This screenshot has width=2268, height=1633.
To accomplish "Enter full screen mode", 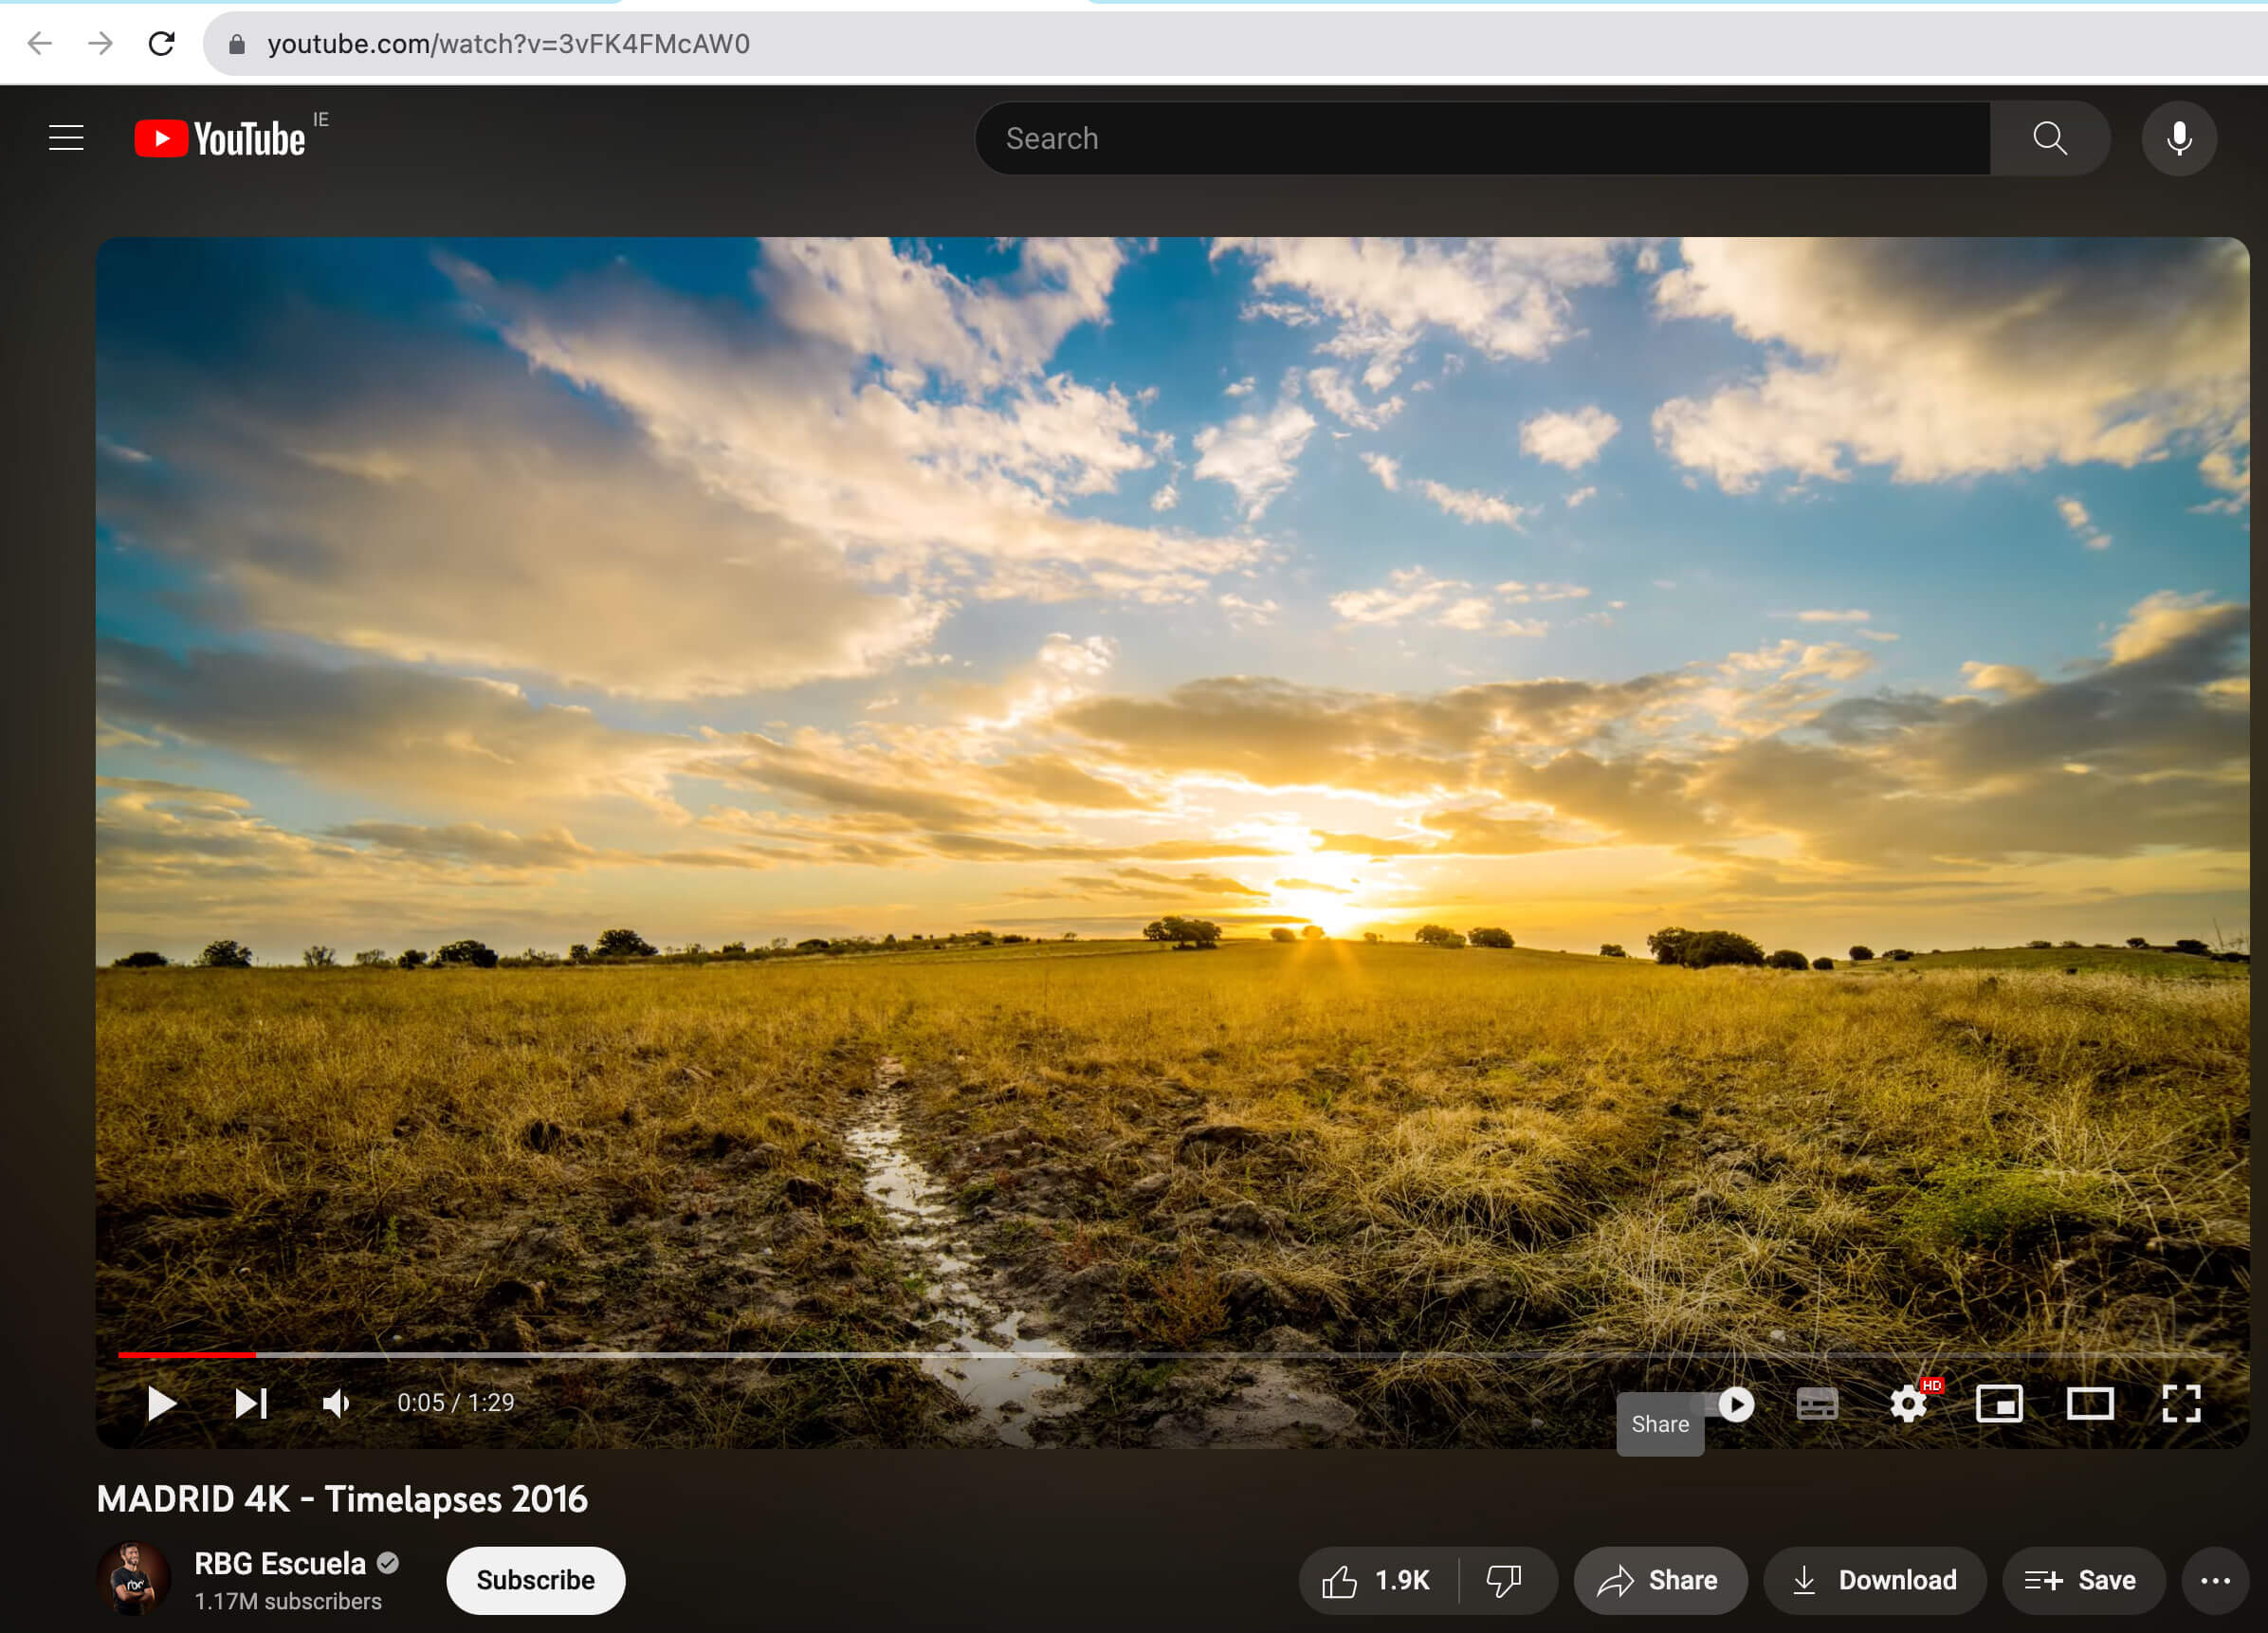I will pyautogui.click(x=2181, y=1404).
